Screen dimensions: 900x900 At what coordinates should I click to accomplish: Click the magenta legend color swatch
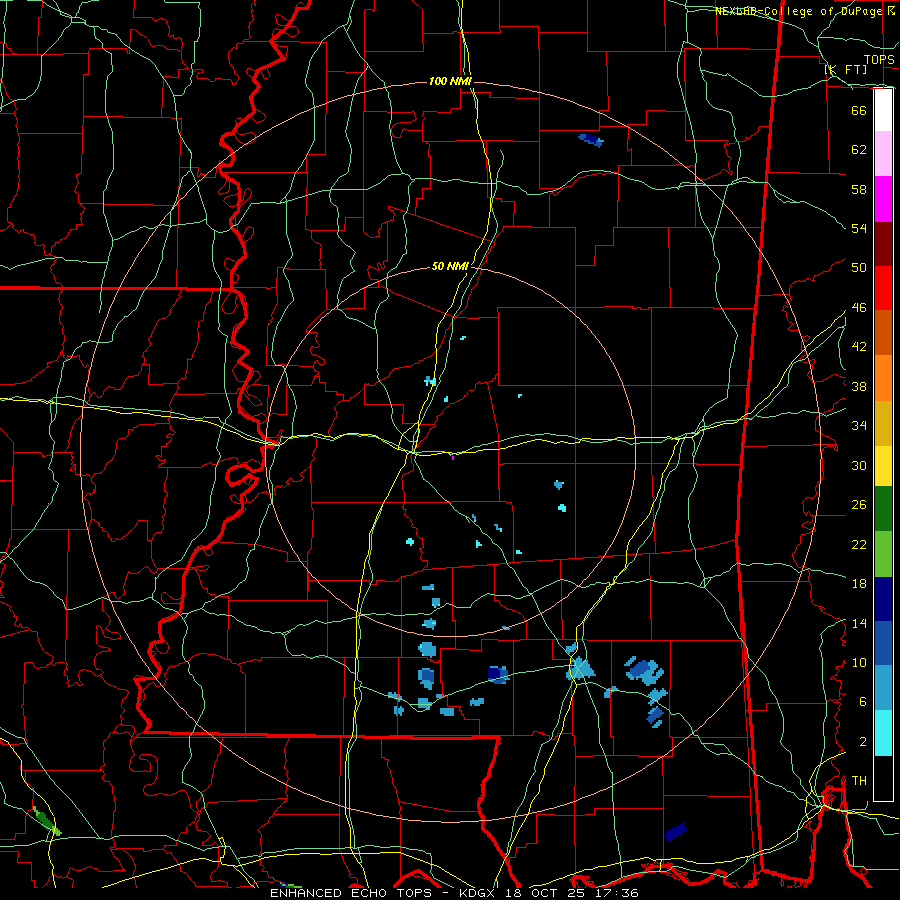click(x=883, y=199)
